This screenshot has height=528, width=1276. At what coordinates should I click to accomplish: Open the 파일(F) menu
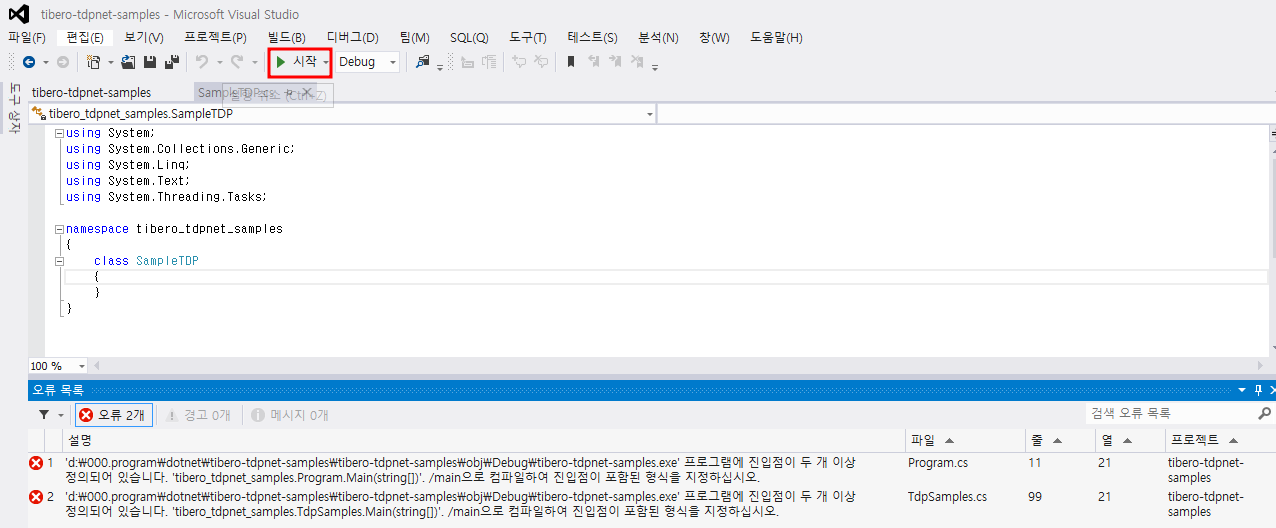[27, 38]
